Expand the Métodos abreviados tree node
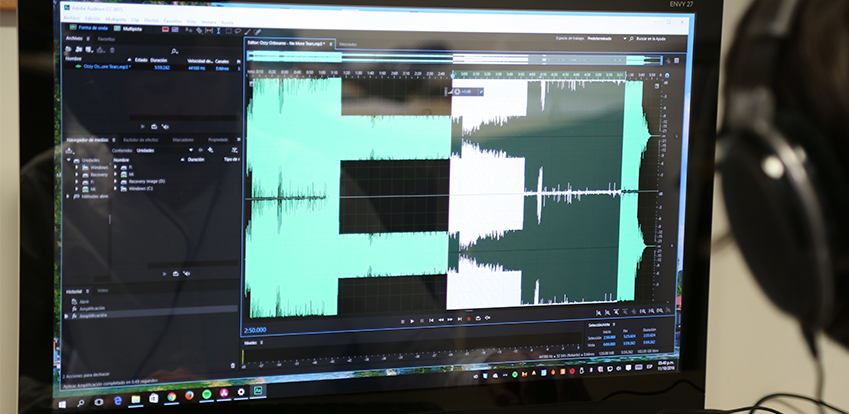The image size is (849, 414). click(68, 196)
